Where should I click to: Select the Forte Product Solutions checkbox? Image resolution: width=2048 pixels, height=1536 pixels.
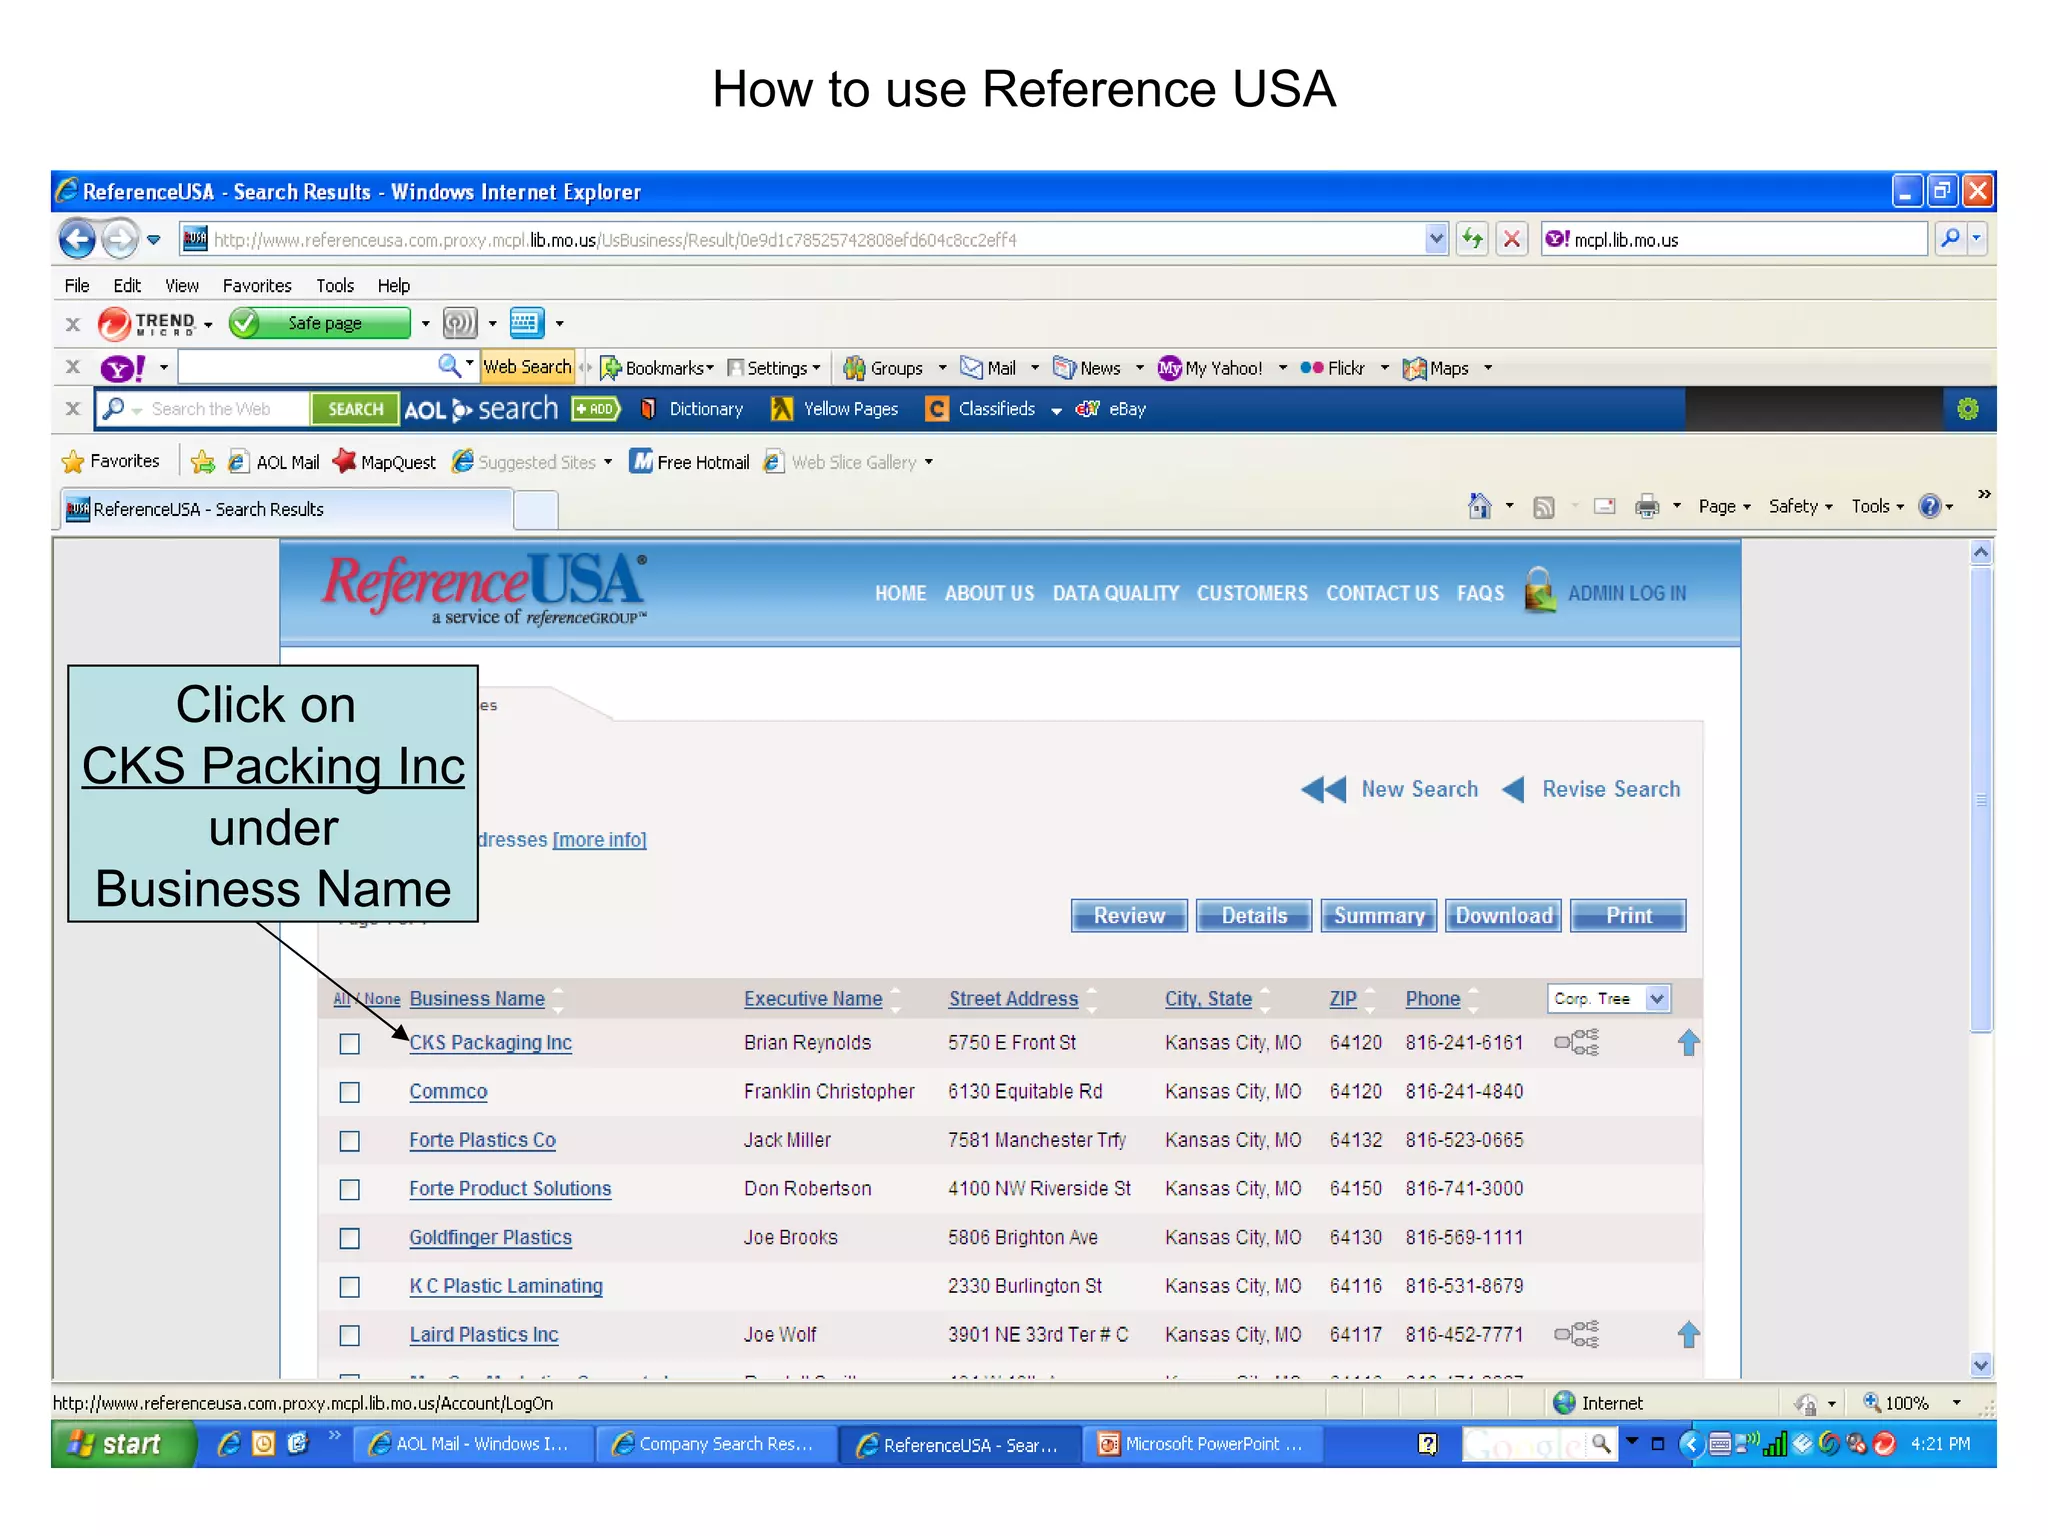click(349, 1190)
